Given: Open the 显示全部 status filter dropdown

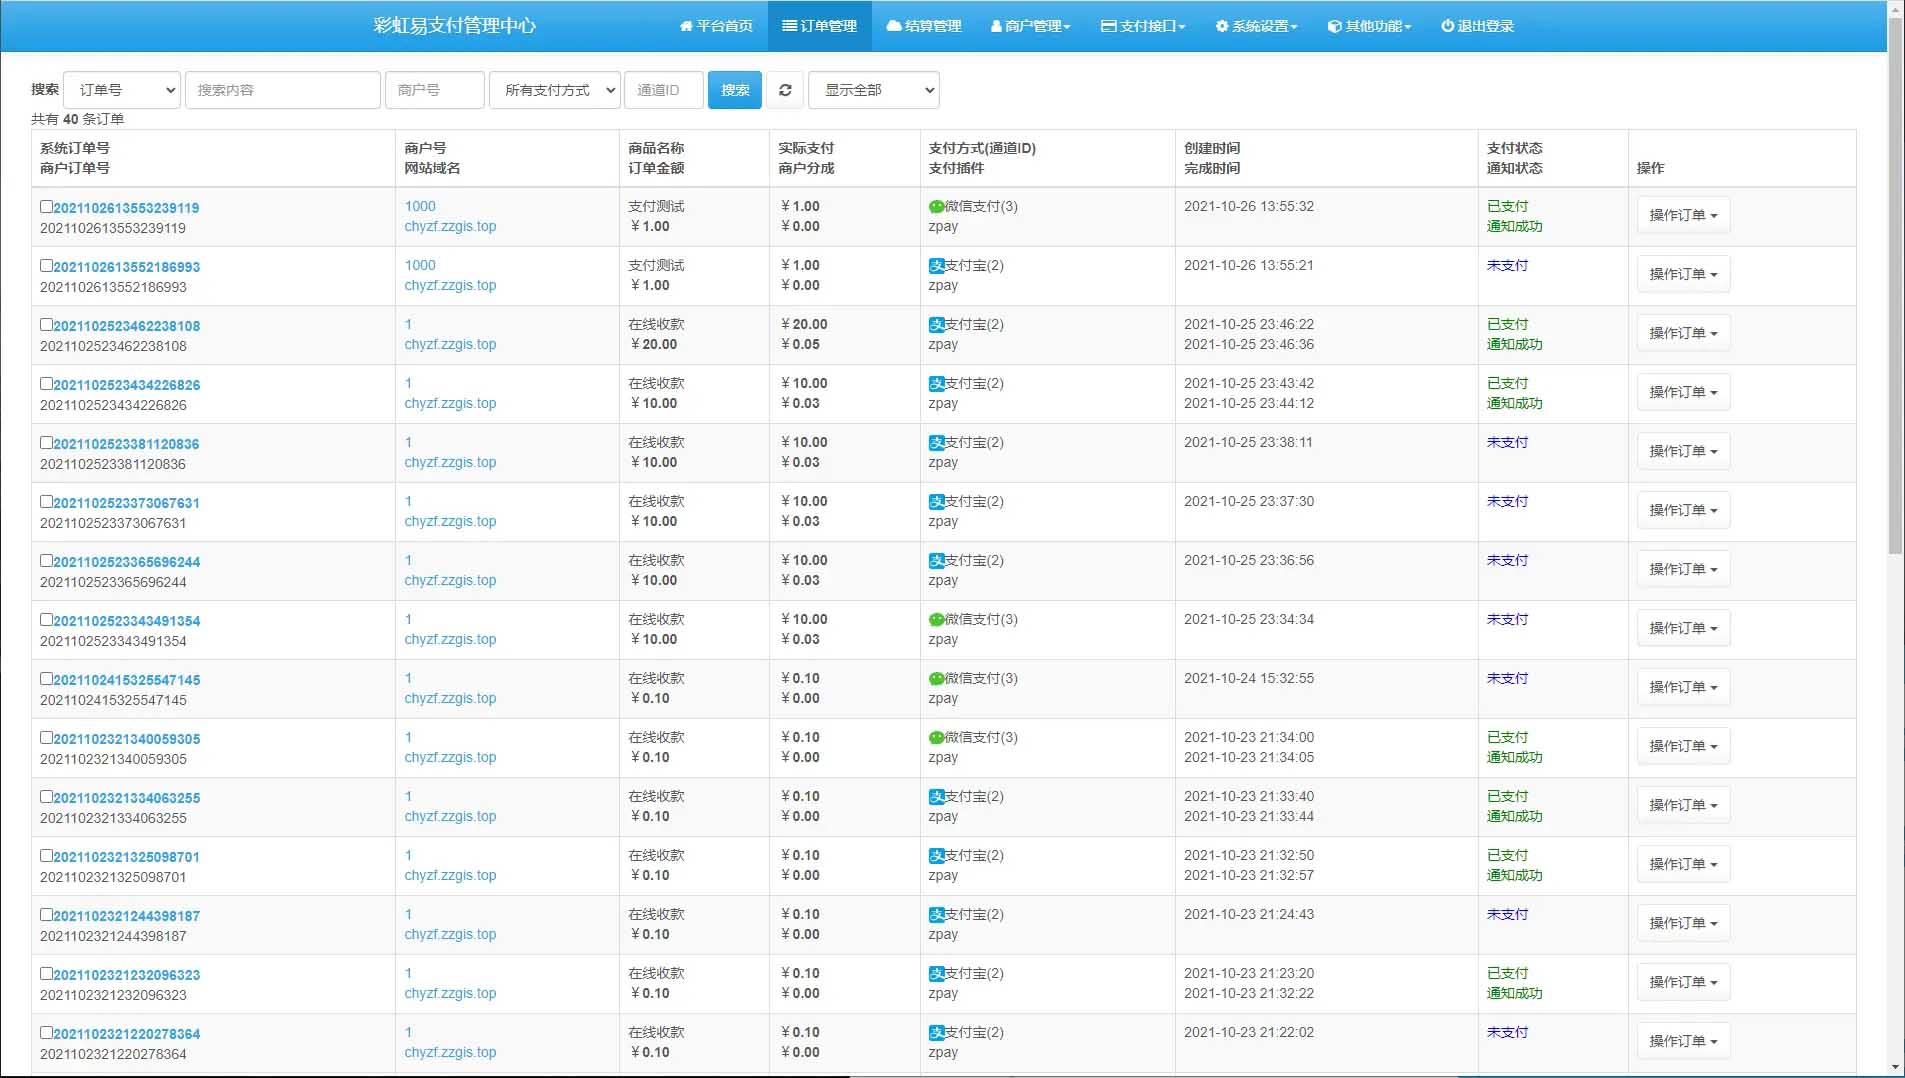Looking at the screenshot, I should pyautogui.click(x=873, y=90).
